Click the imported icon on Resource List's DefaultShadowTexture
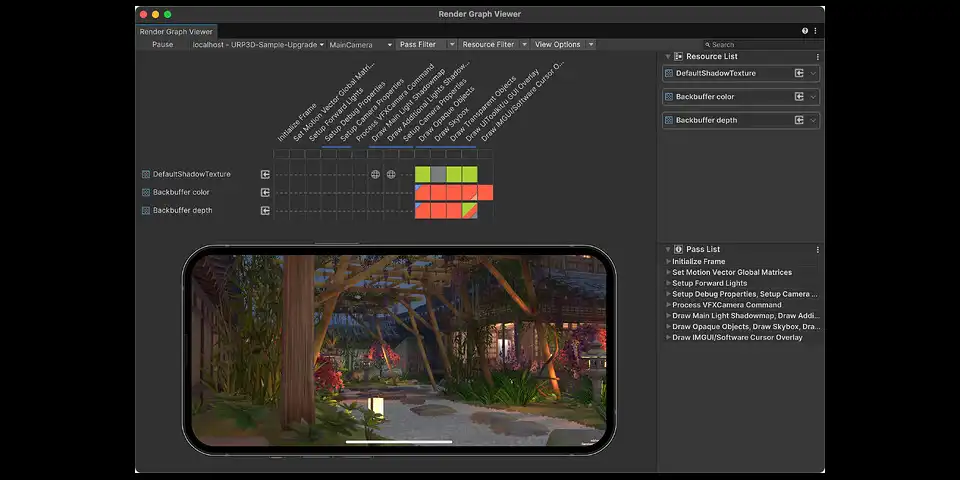Screen dimensions: 960x480 (x=799, y=73)
